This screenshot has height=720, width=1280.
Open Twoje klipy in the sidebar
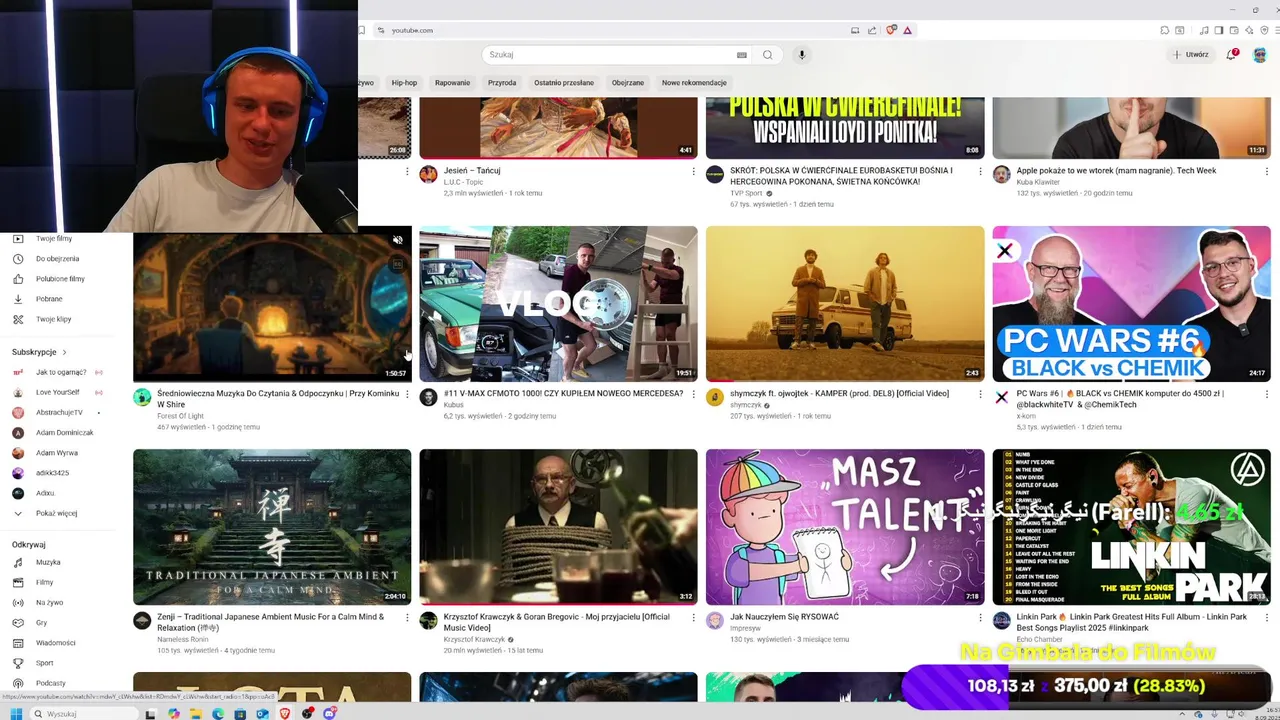tap(53, 319)
